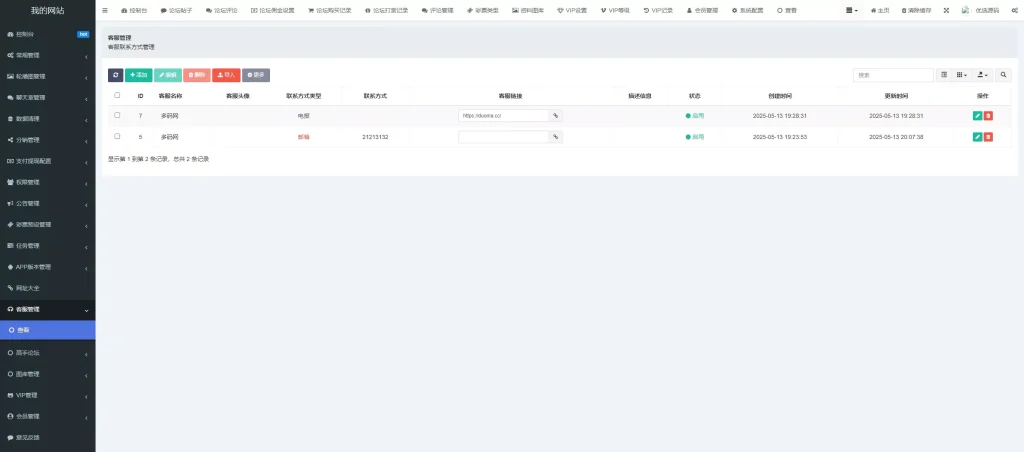Select the row checkbox for ID 5
This screenshot has width=1024, height=452.
point(117,137)
